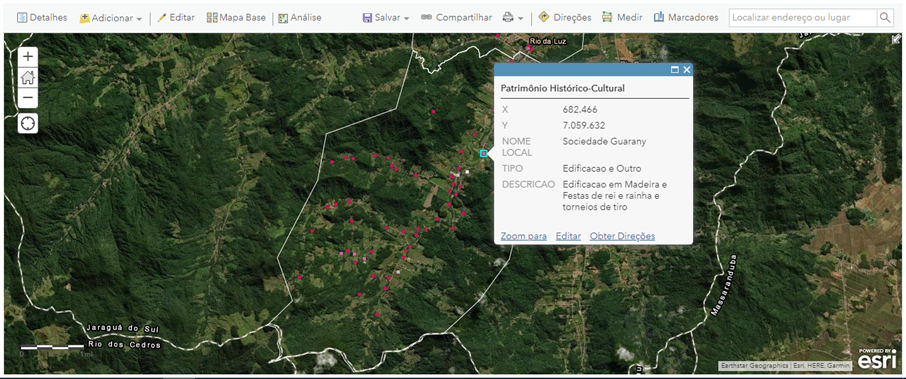Open the Marcadores bookmarks
The width and height of the screenshot is (906, 379).
pyautogui.click(x=686, y=17)
